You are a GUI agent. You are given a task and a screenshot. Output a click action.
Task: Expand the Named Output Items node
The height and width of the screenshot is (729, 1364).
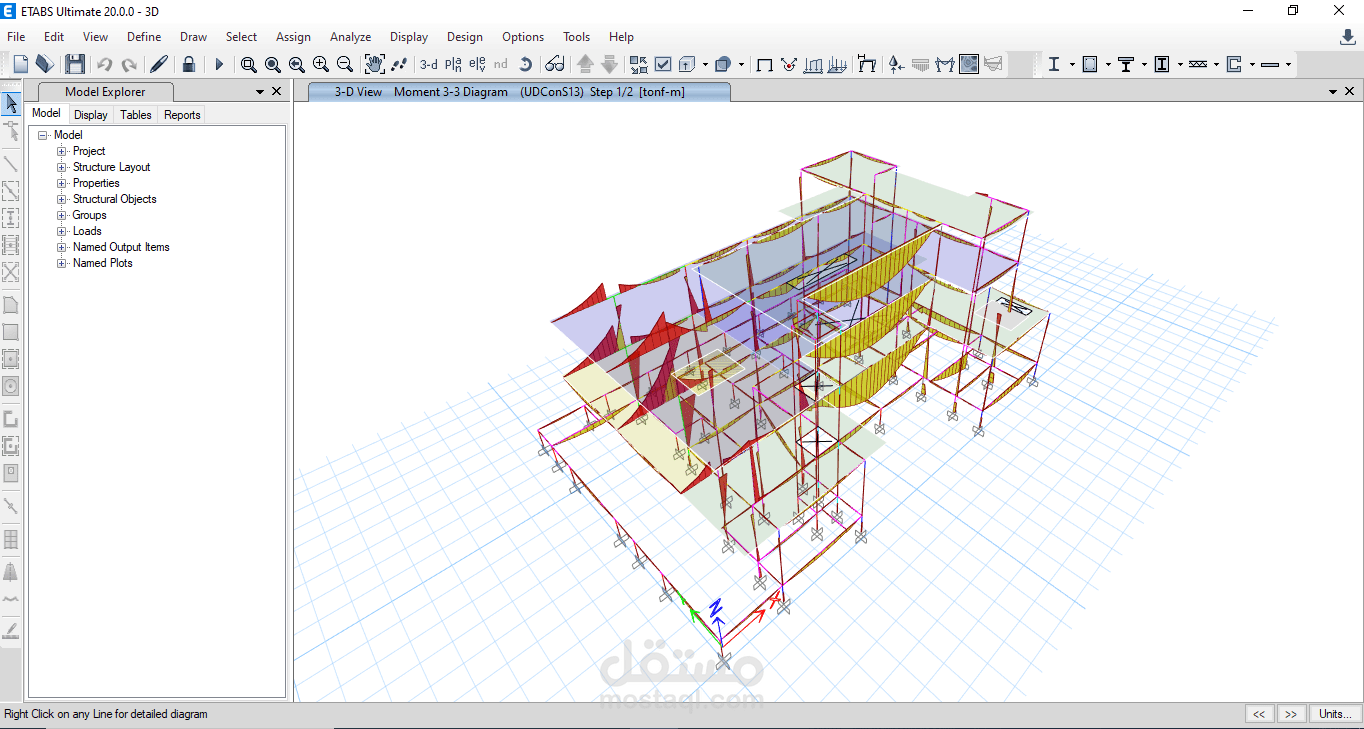pos(62,247)
